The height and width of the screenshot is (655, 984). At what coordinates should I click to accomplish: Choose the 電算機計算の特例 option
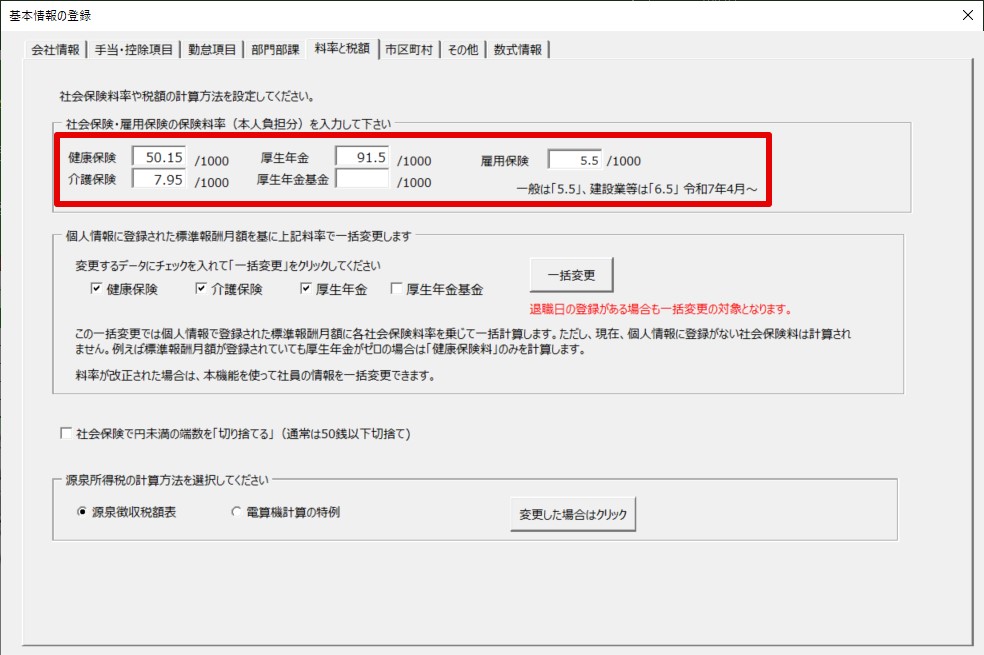click(237, 512)
